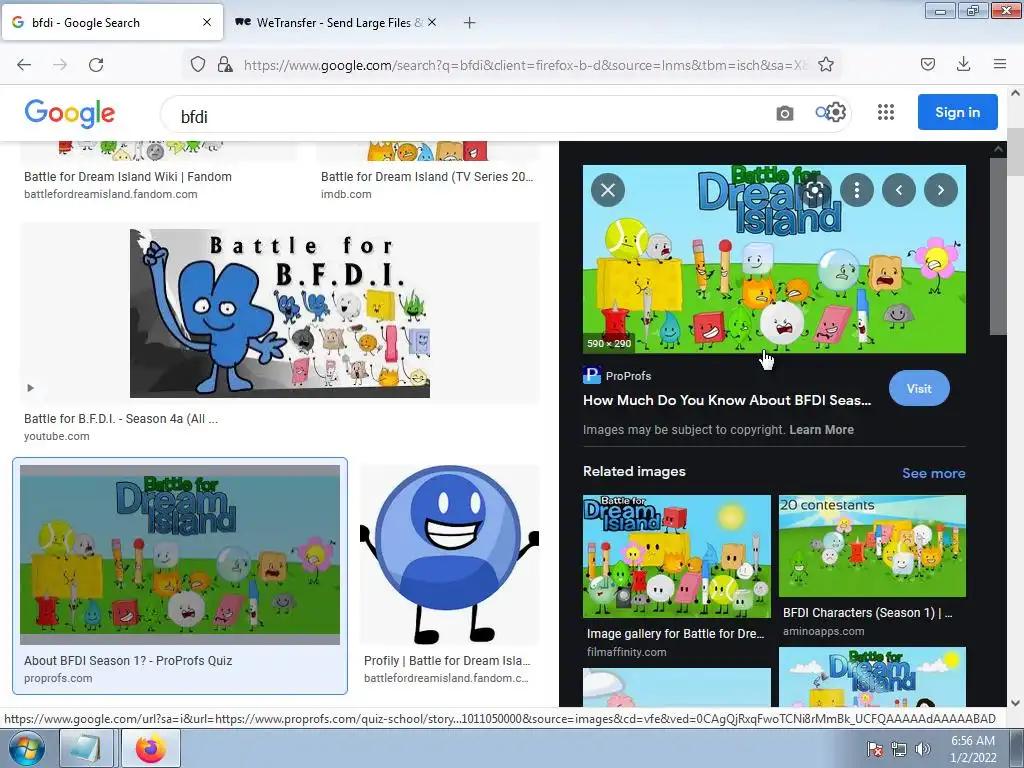Click the browser address bar URL
Screen dimensions: 1024x768
point(525,65)
